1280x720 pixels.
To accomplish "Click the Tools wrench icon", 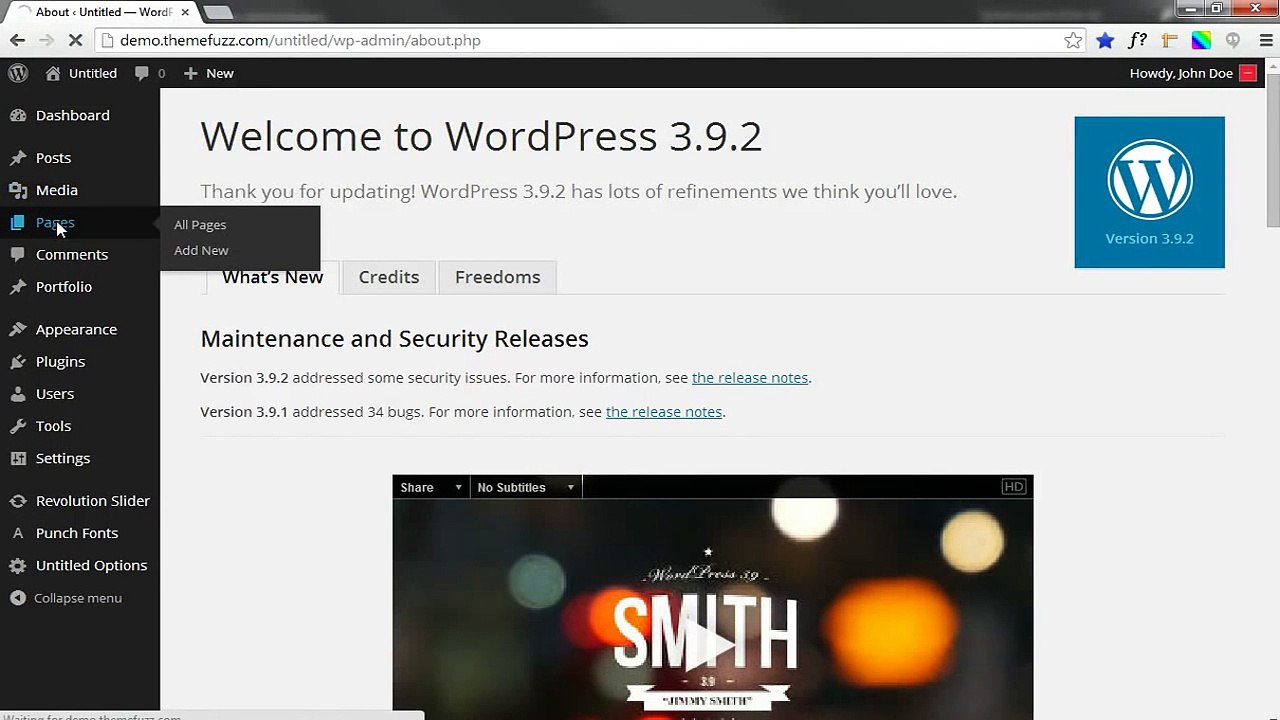I will coord(18,426).
